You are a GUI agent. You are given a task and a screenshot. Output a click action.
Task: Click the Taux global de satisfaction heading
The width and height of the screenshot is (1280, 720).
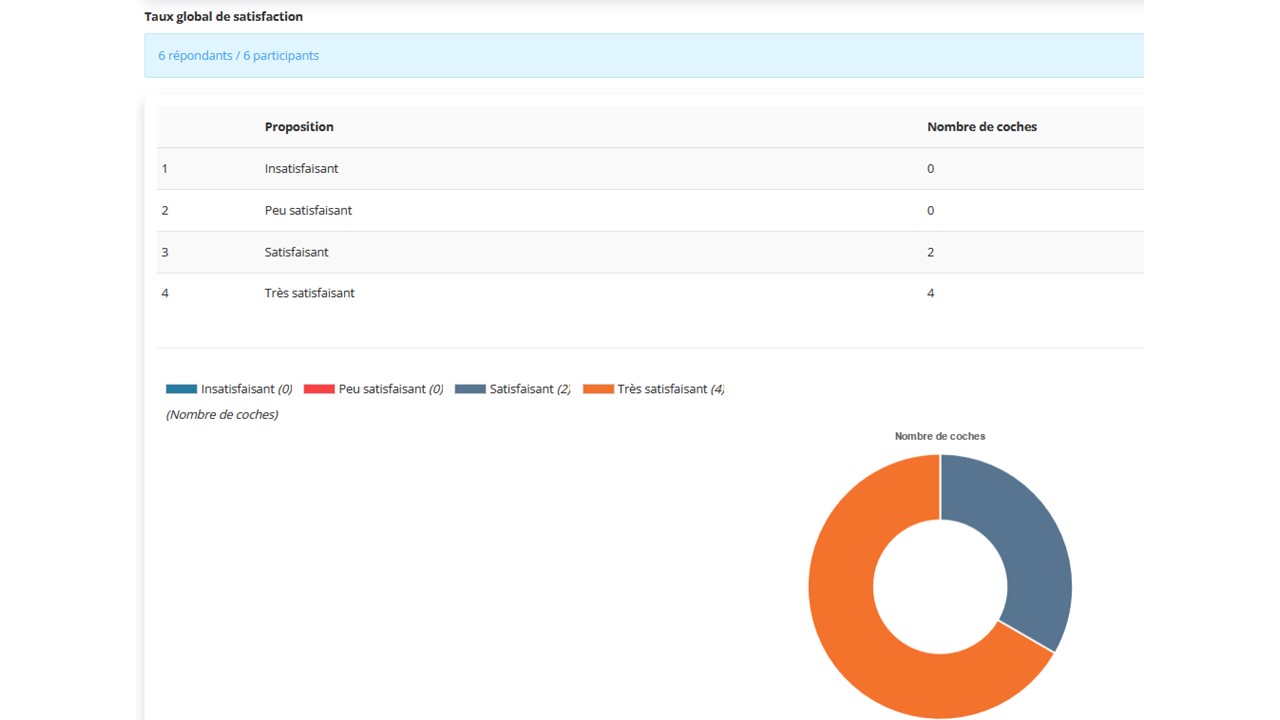tap(223, 17)
